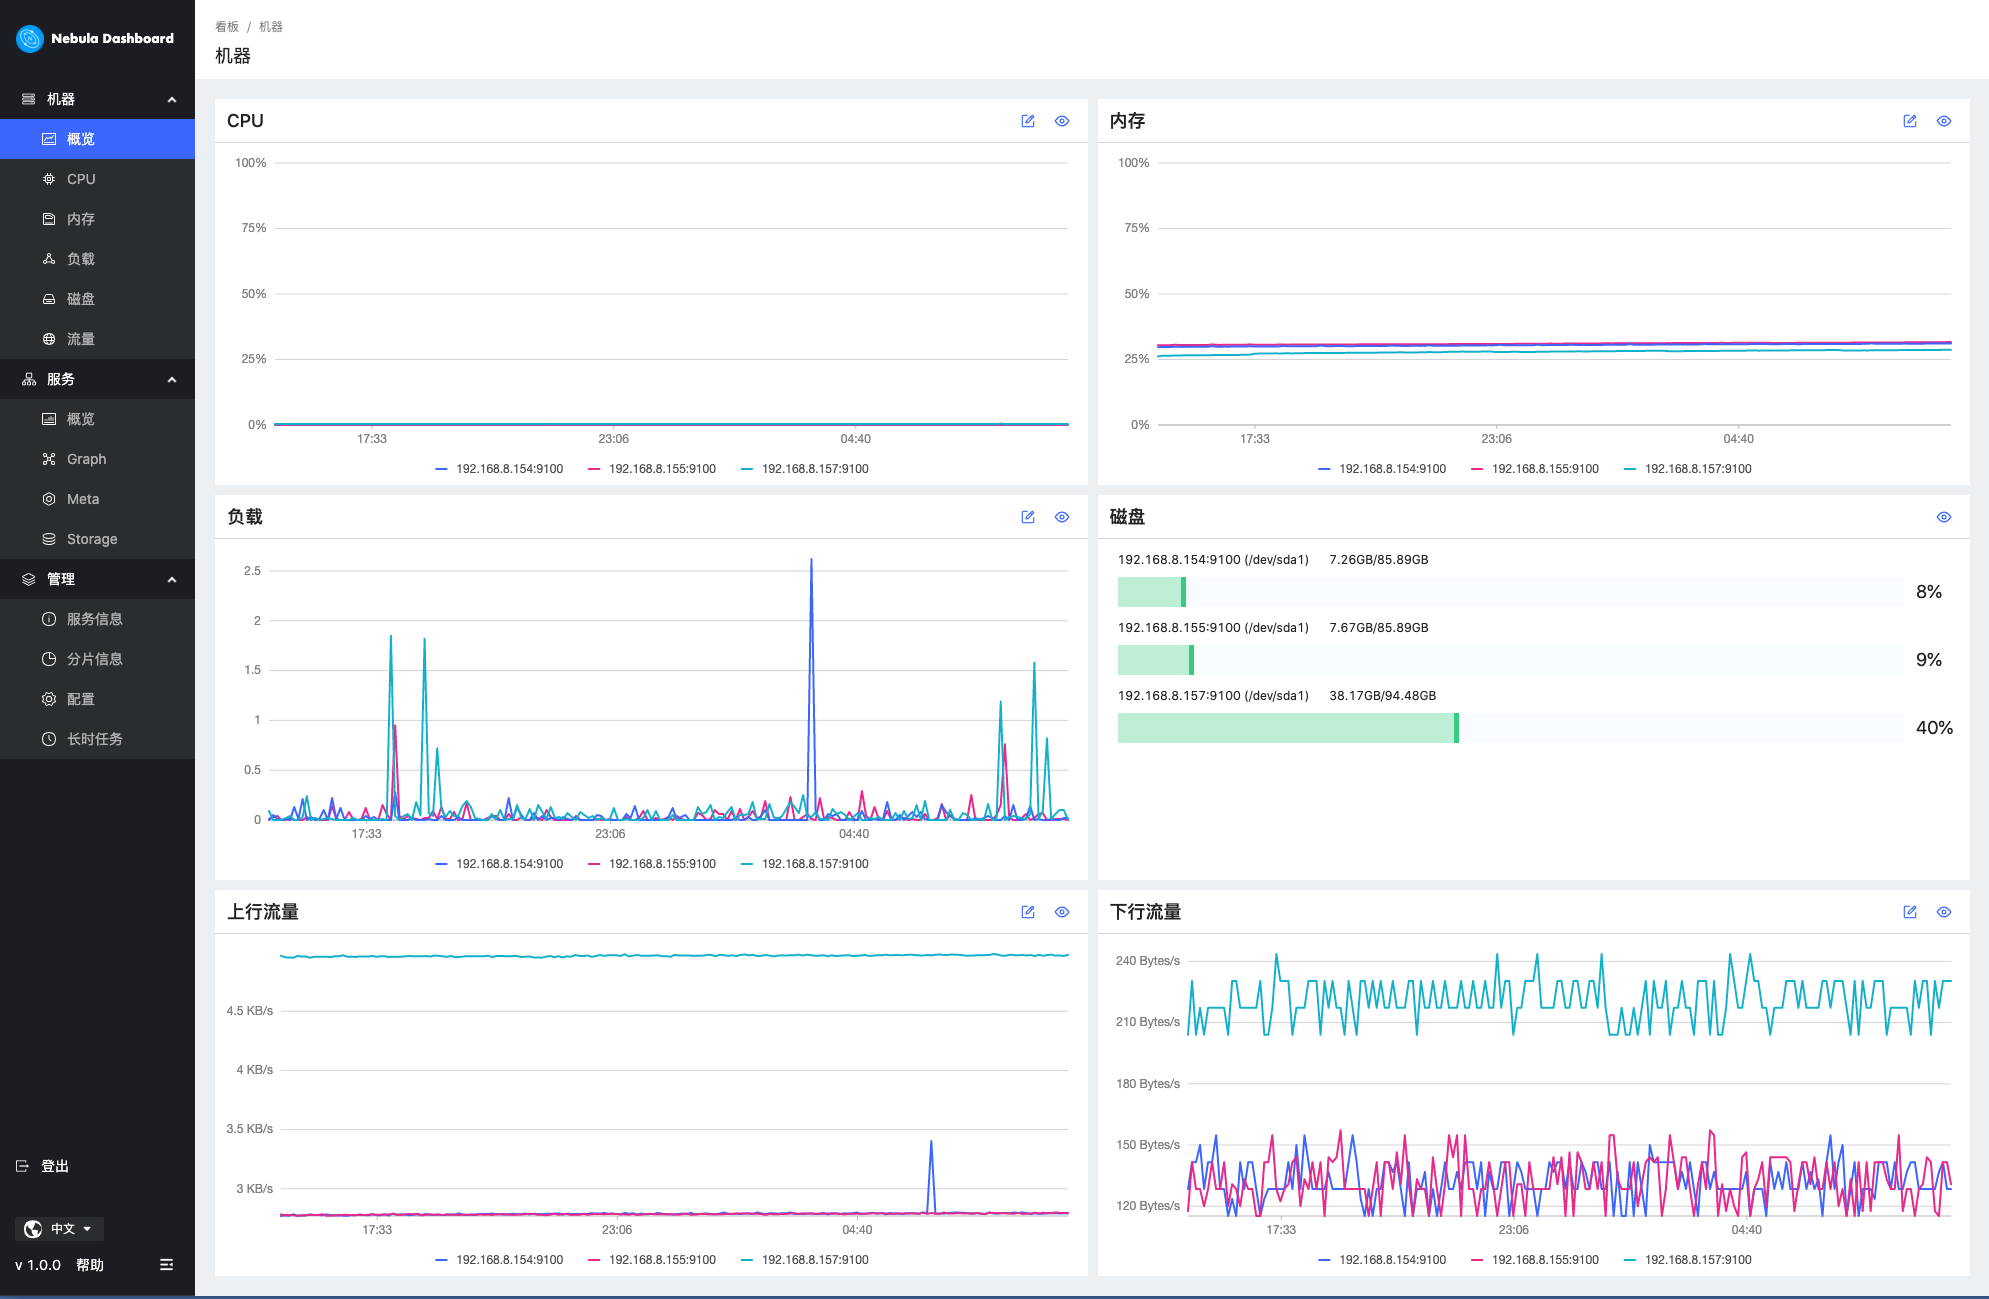Click the 40% disk usage value
1989x1299 pixels.
(1934, 728)
